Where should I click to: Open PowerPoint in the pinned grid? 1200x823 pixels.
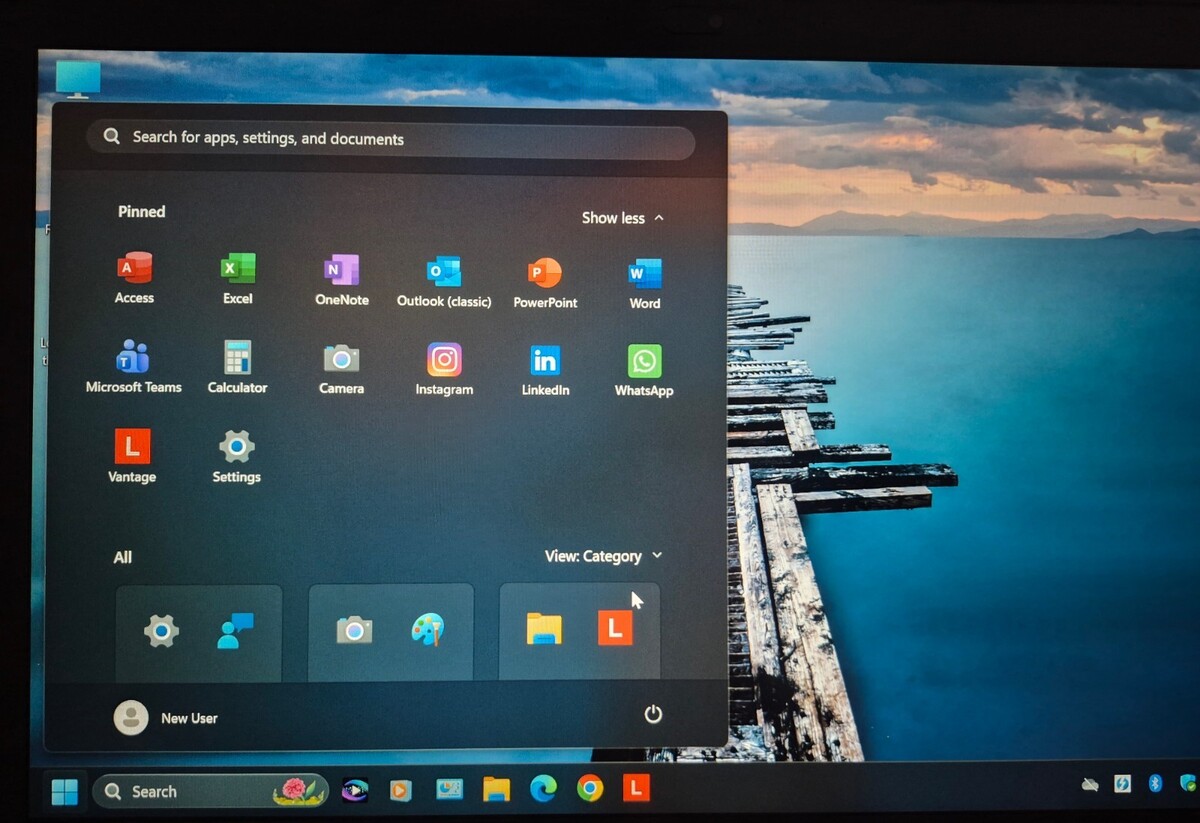pos(545,282)
